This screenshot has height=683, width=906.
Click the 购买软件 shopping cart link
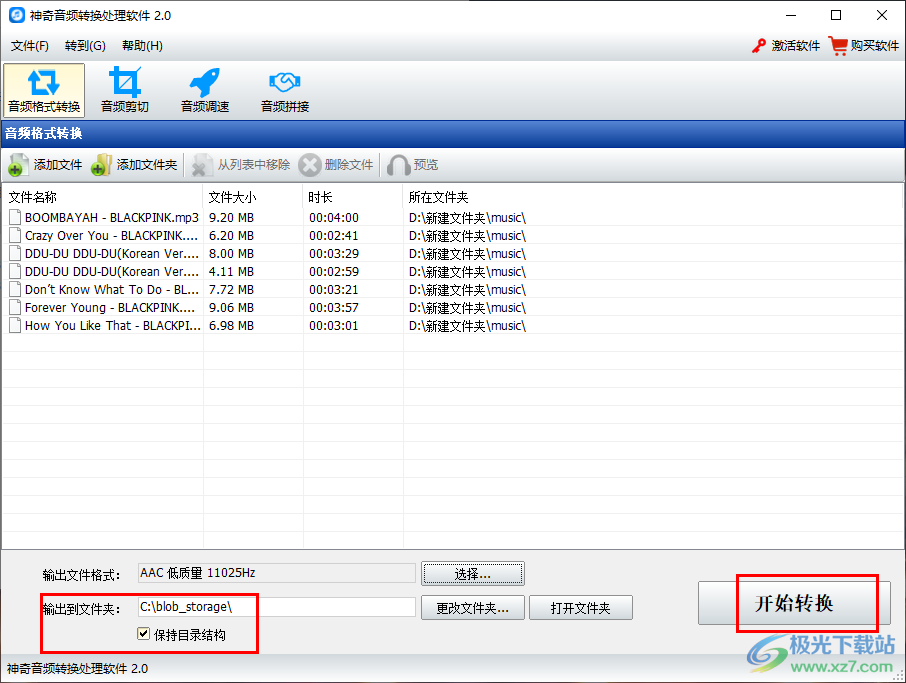[x=864, y=46]
